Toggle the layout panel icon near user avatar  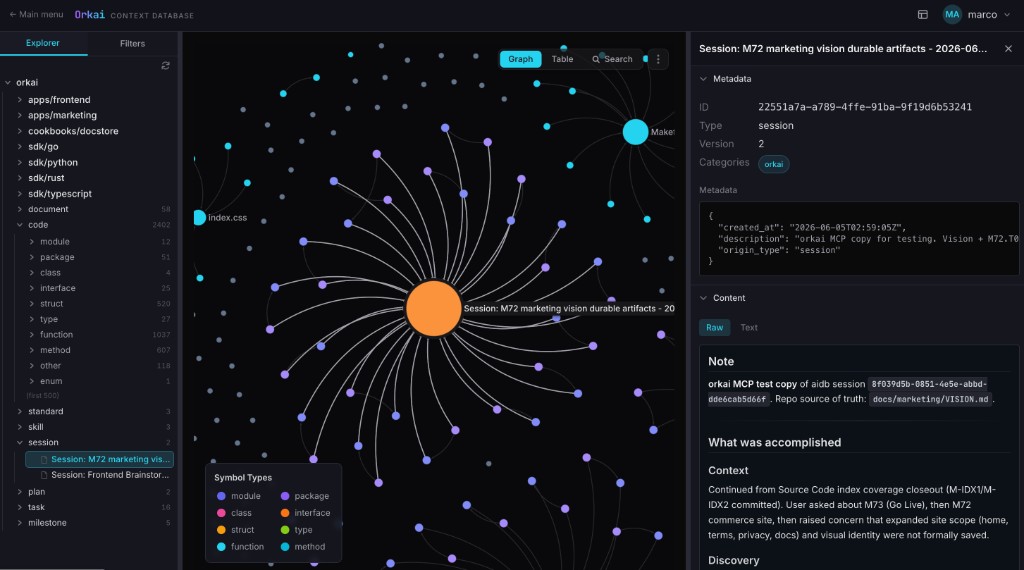click(x=923, y=14)
